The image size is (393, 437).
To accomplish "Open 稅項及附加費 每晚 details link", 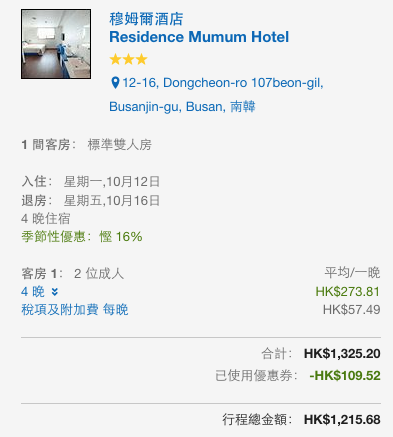I will tap(75, 310).
